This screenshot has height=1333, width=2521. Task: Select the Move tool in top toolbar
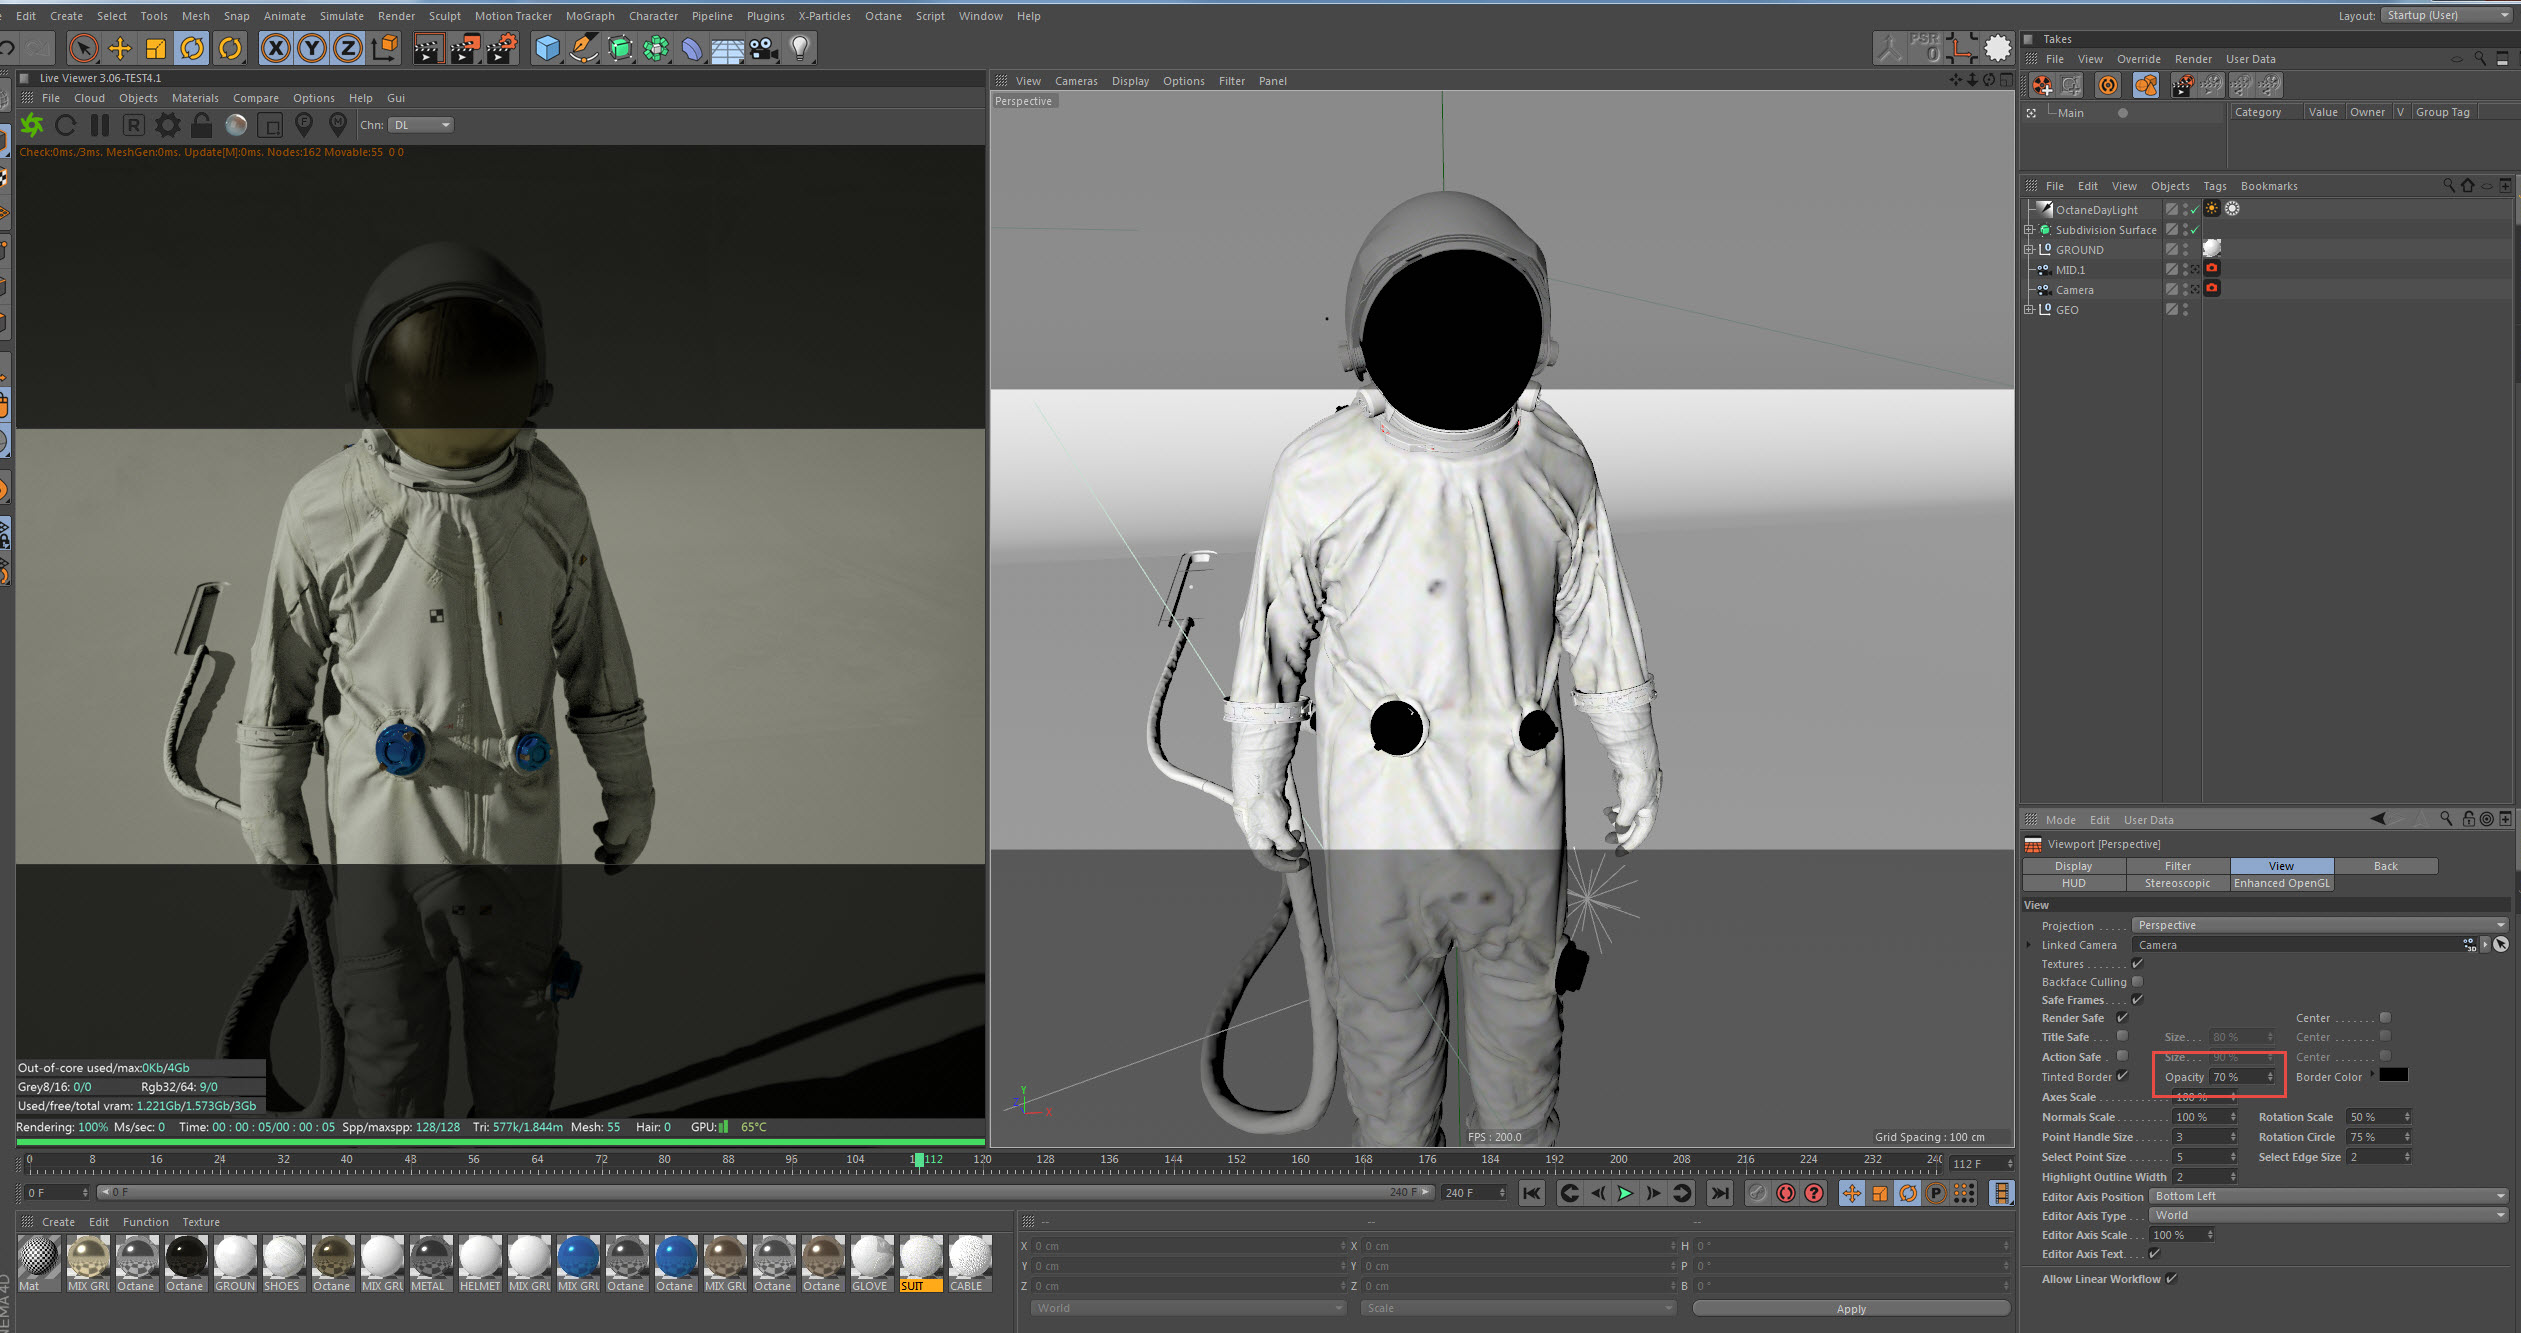120,48
